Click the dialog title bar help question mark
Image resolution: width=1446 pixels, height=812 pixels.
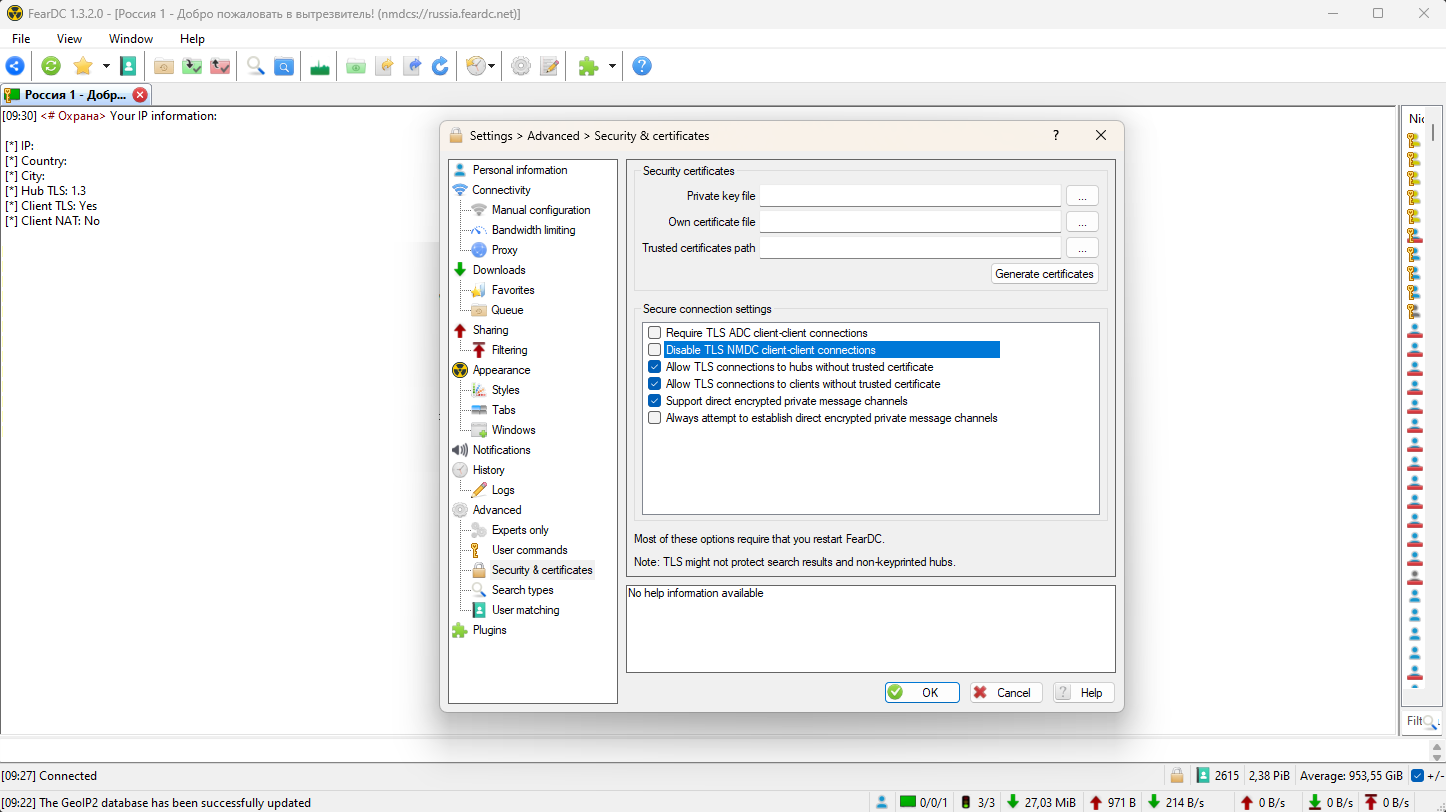pyautogui.click(x=1056, y=135)
